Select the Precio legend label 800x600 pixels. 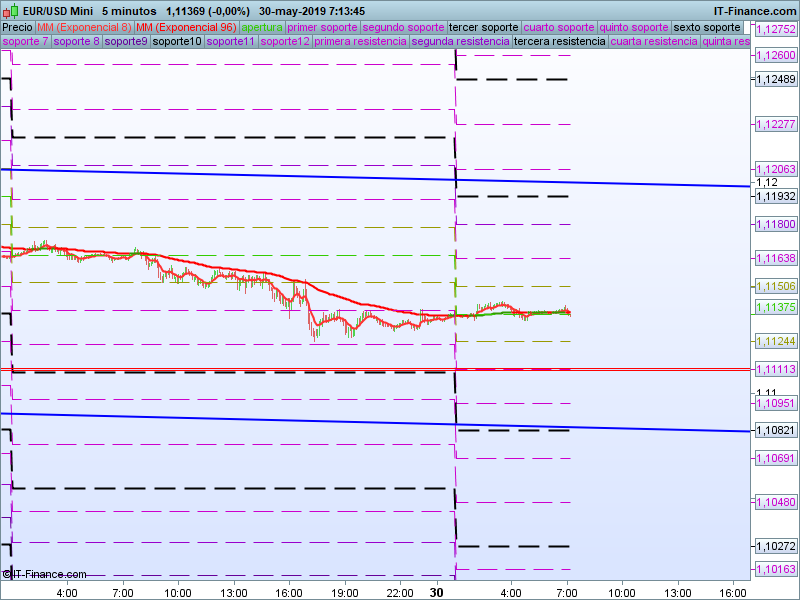click(17, 27)
